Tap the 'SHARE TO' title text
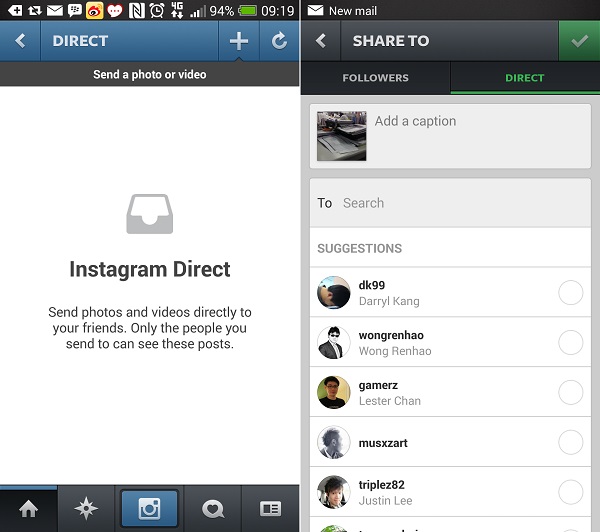 click(x=391, y=41)
